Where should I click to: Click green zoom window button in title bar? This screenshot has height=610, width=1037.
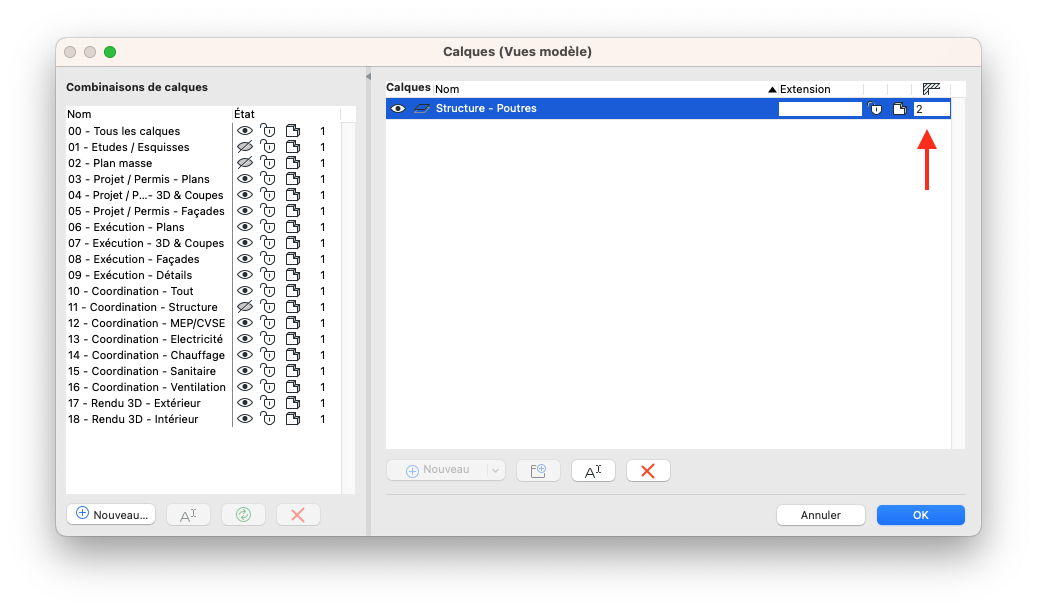(x=110, y=52)
